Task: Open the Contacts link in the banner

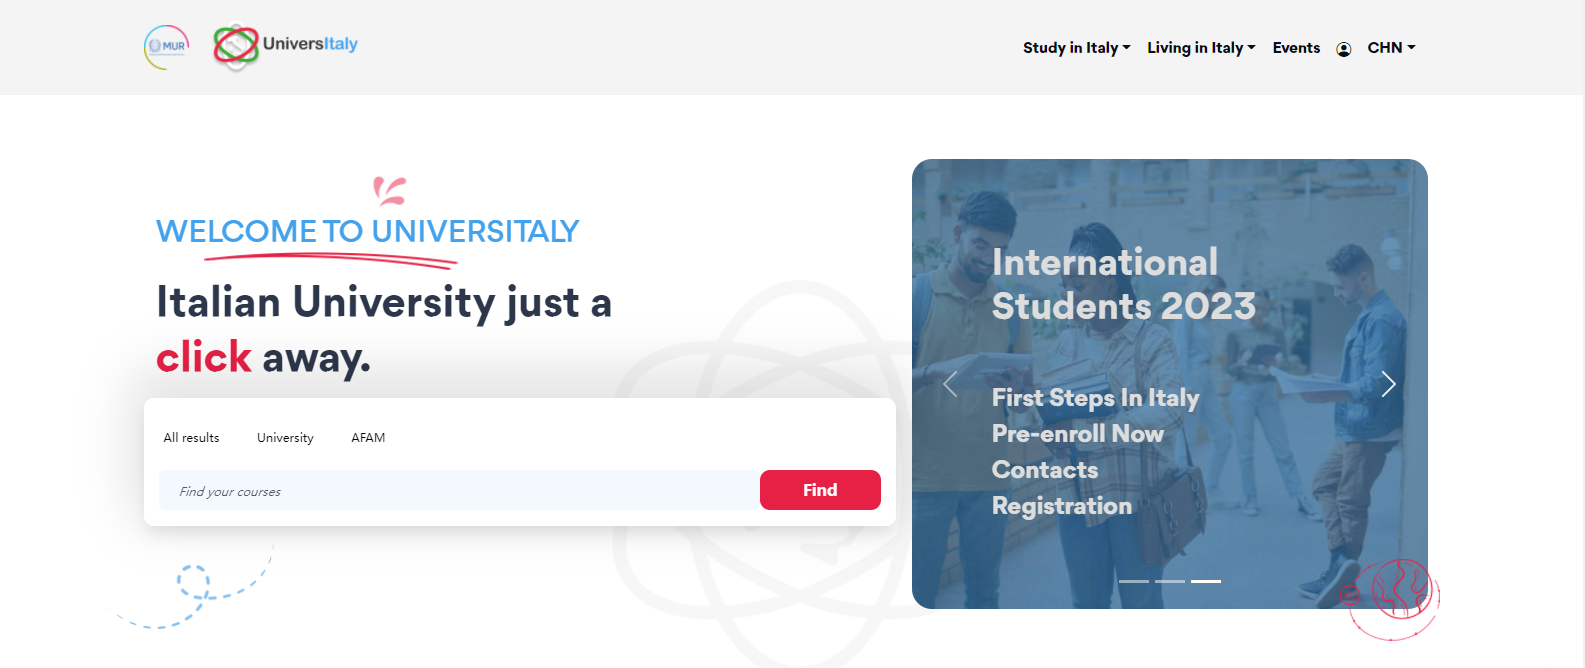Action: (x=1044, y=470)
